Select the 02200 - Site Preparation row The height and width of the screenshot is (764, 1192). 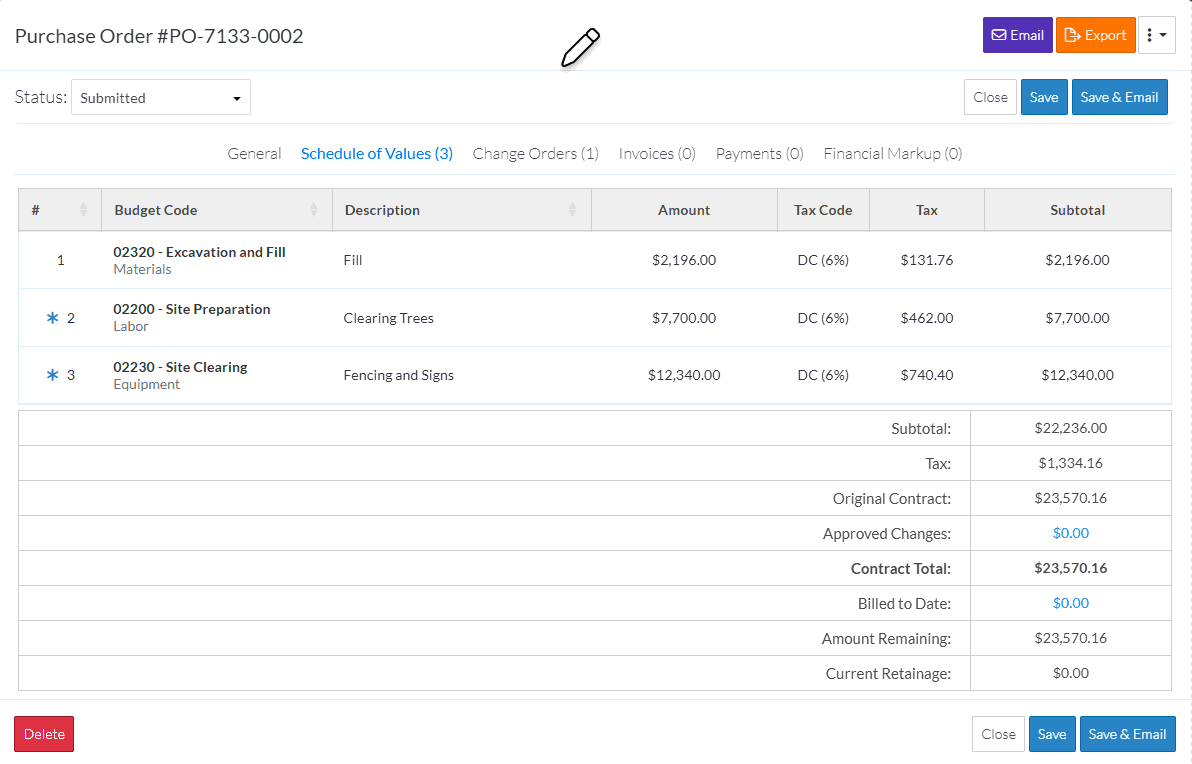point(594,318)
